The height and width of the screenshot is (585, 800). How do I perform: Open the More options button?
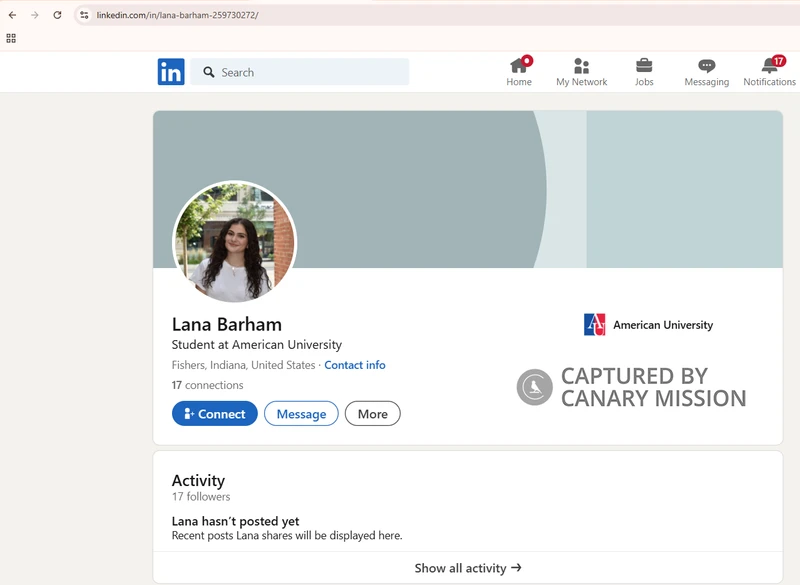[372, 414]
